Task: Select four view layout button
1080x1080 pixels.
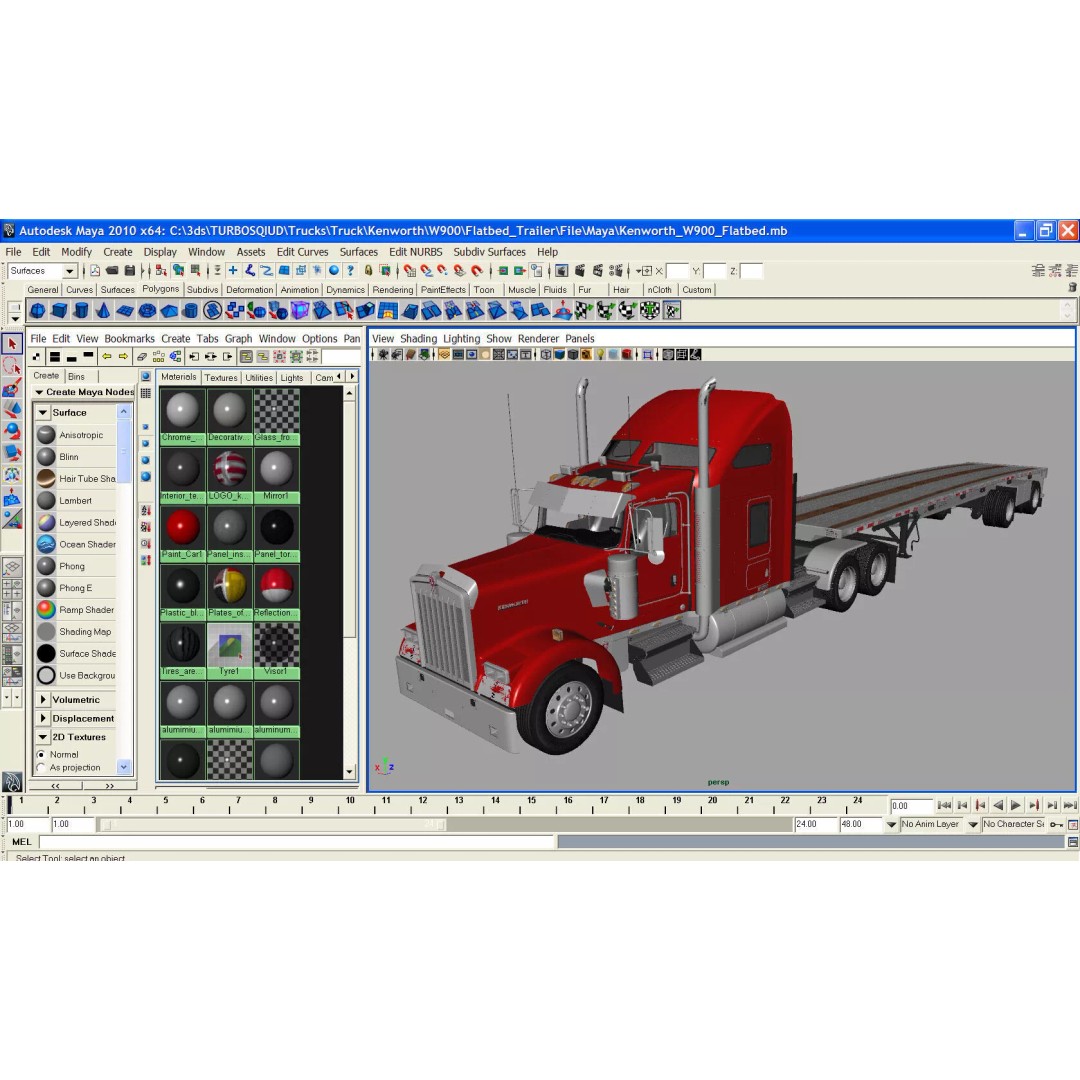Action: [12, 589]
